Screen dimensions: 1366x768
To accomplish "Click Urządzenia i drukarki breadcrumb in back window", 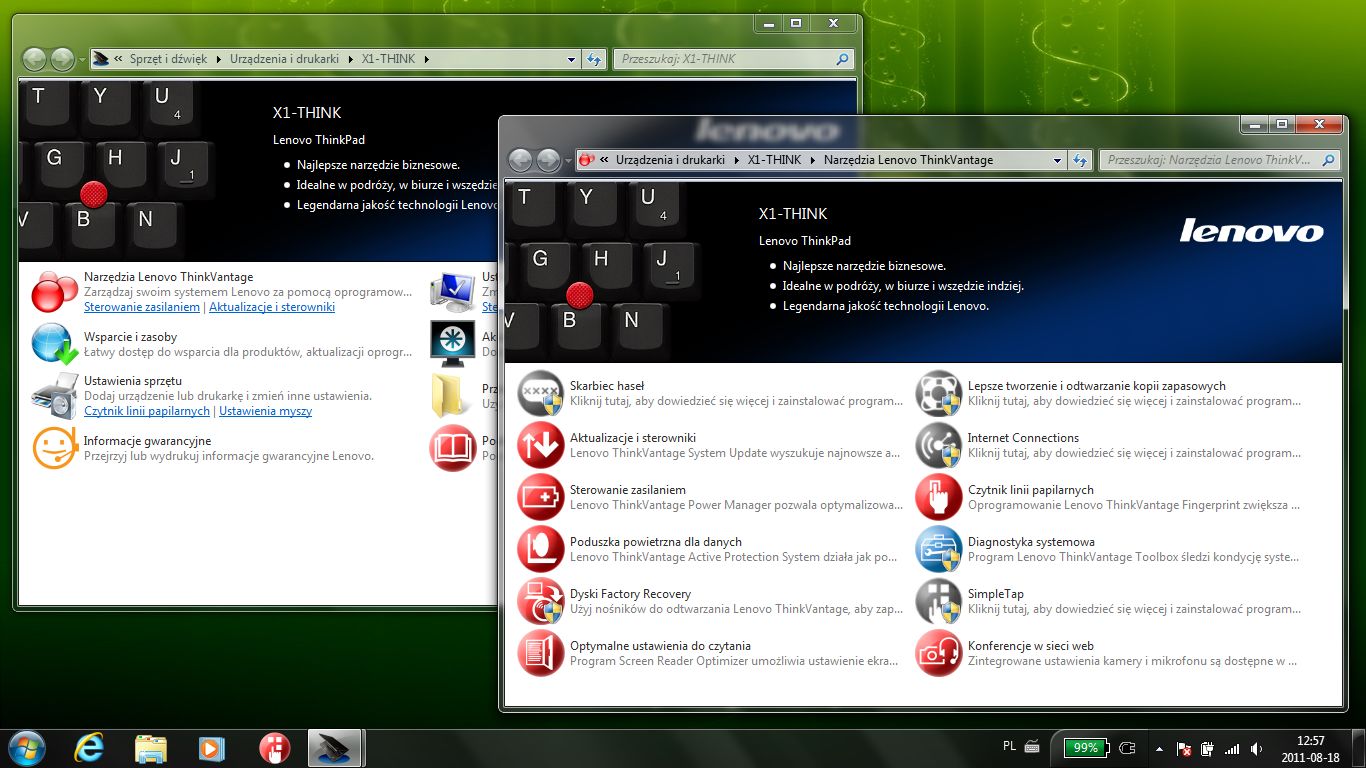I will point(285,59).
